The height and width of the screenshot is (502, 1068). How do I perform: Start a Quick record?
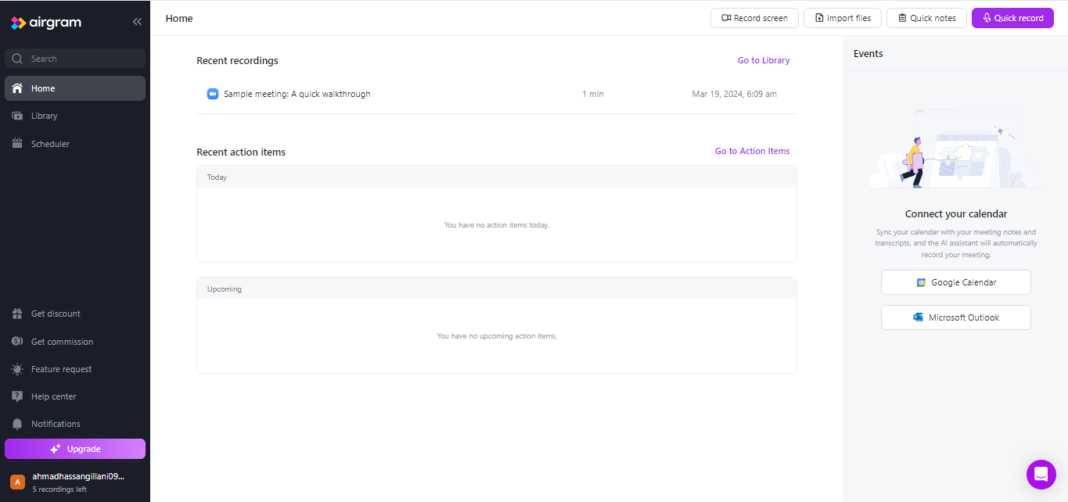pyautogui.click(x=1012, y=18)
